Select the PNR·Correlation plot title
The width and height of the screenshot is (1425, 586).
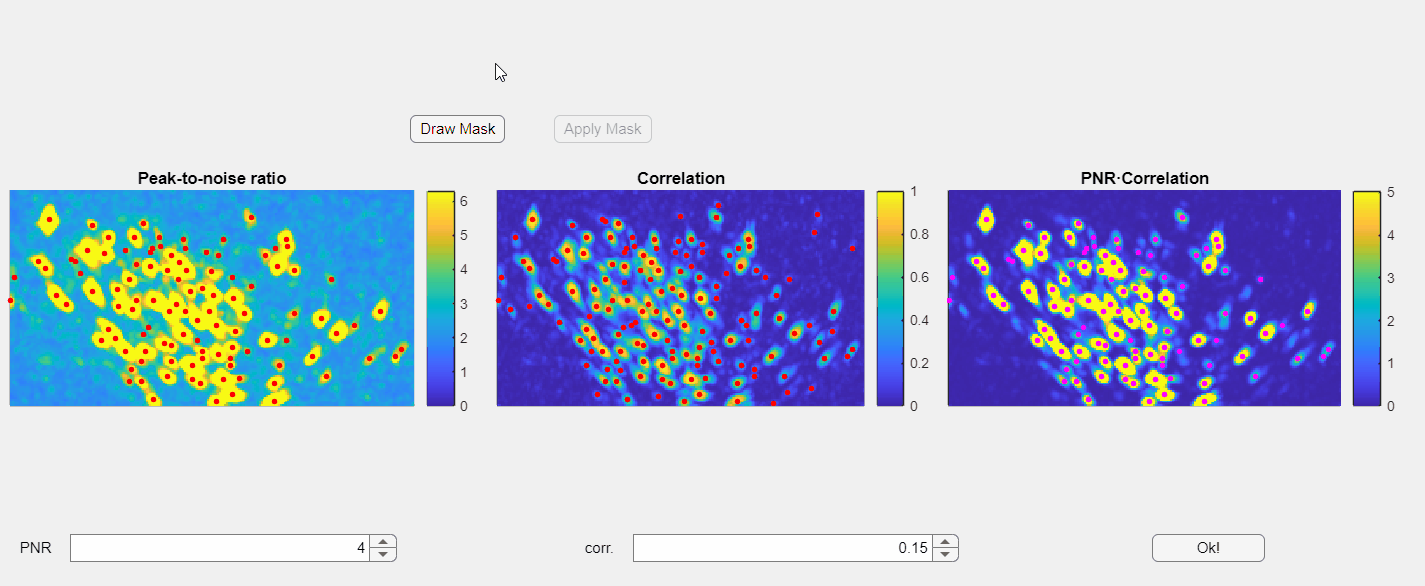(1144, 179)
